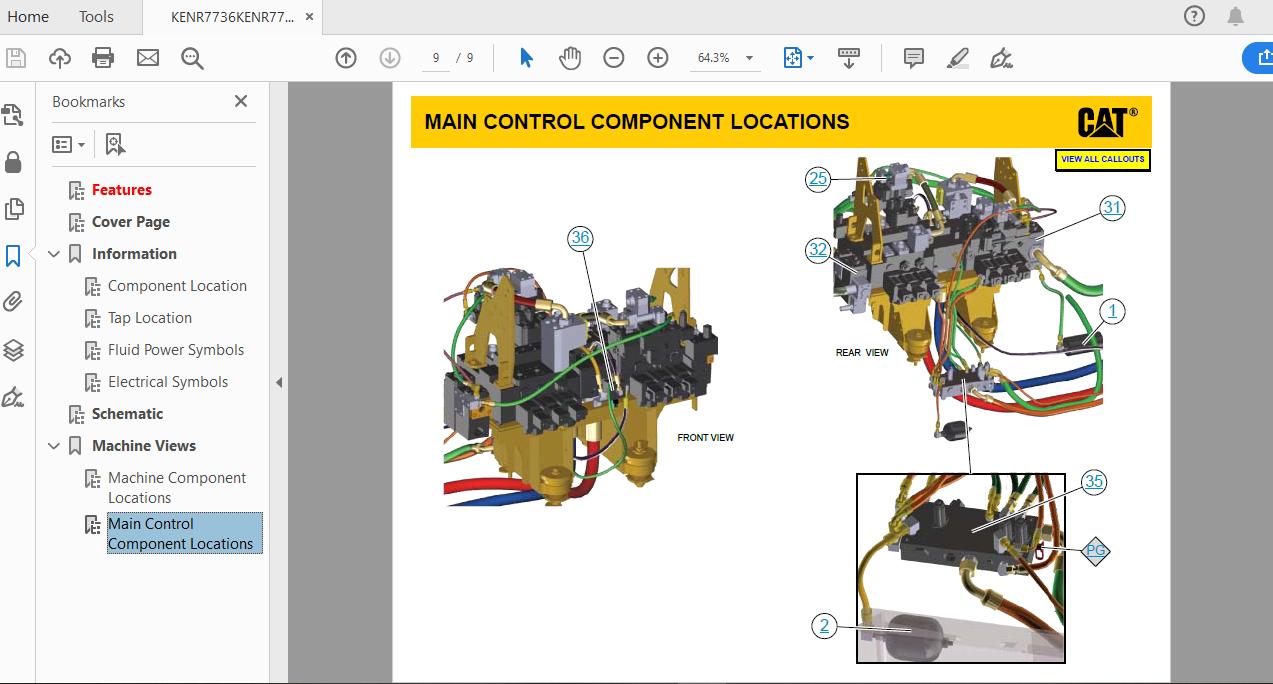Enable reading mode from the toolbar
Screen dimensions: 1273x684
click(848, 57)
